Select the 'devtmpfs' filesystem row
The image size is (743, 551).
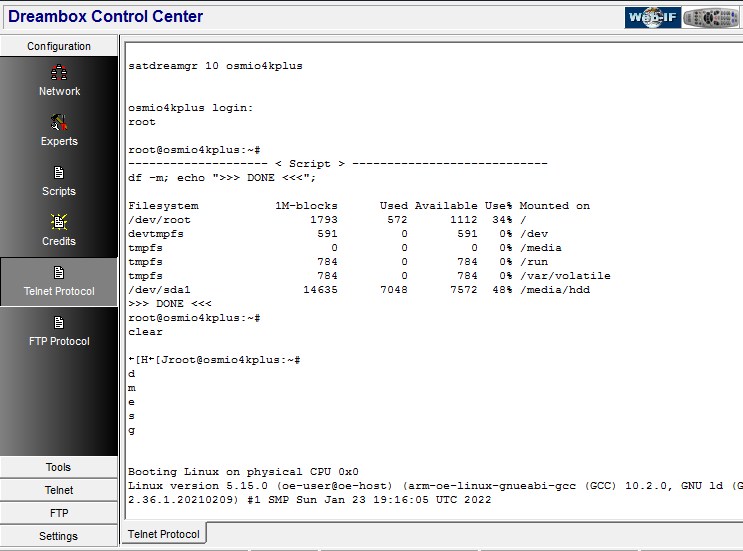[338, 234]
